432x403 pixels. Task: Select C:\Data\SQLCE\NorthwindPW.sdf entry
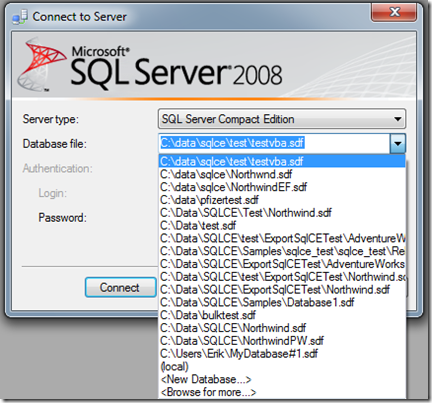(282, 341)
